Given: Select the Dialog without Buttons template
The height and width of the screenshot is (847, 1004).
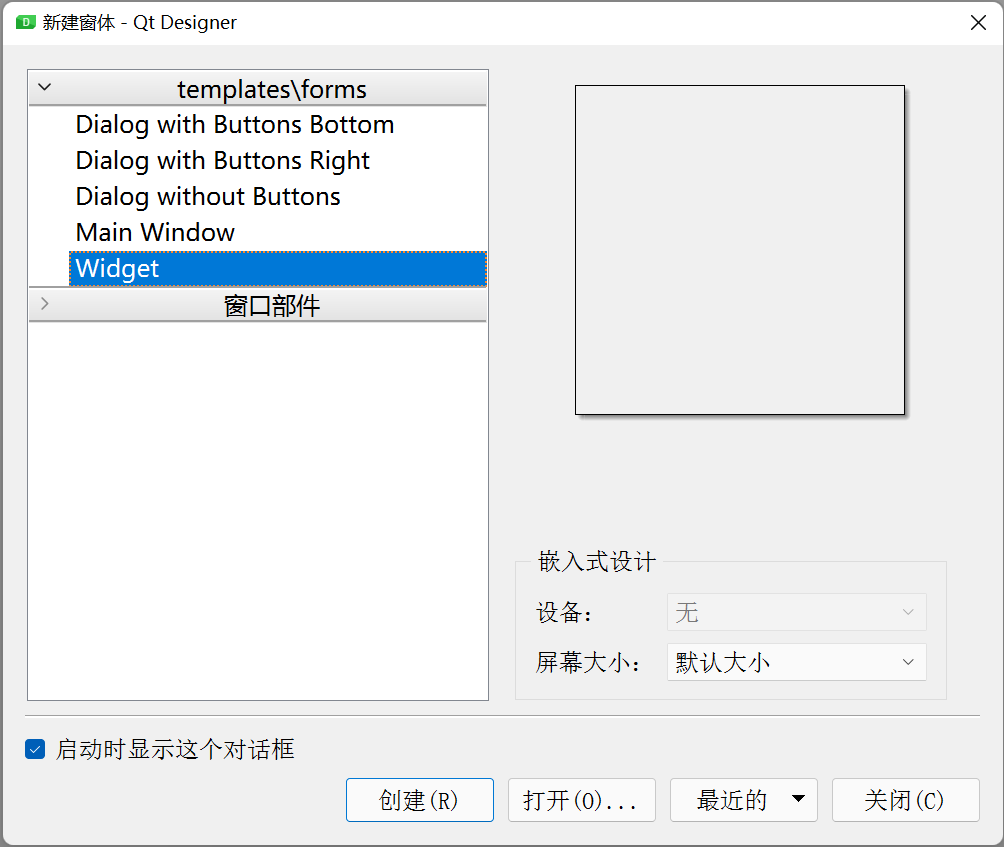Looking at the screenshot, I should coord(208,196).
